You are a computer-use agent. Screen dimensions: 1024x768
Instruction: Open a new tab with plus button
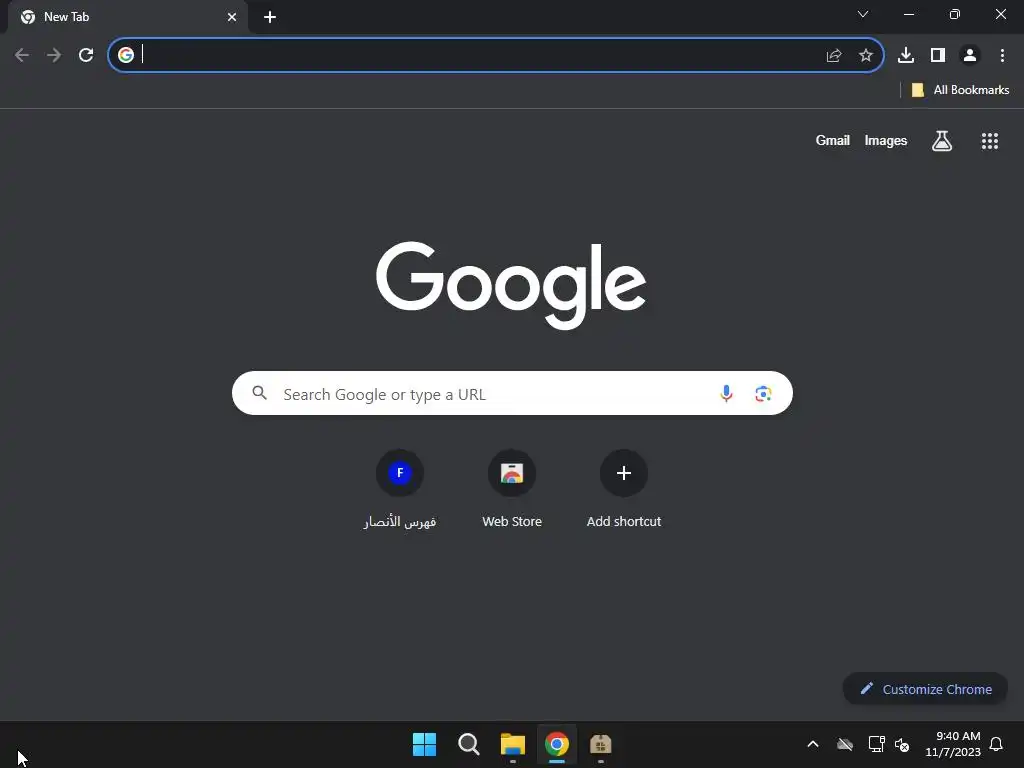[270, 17]
